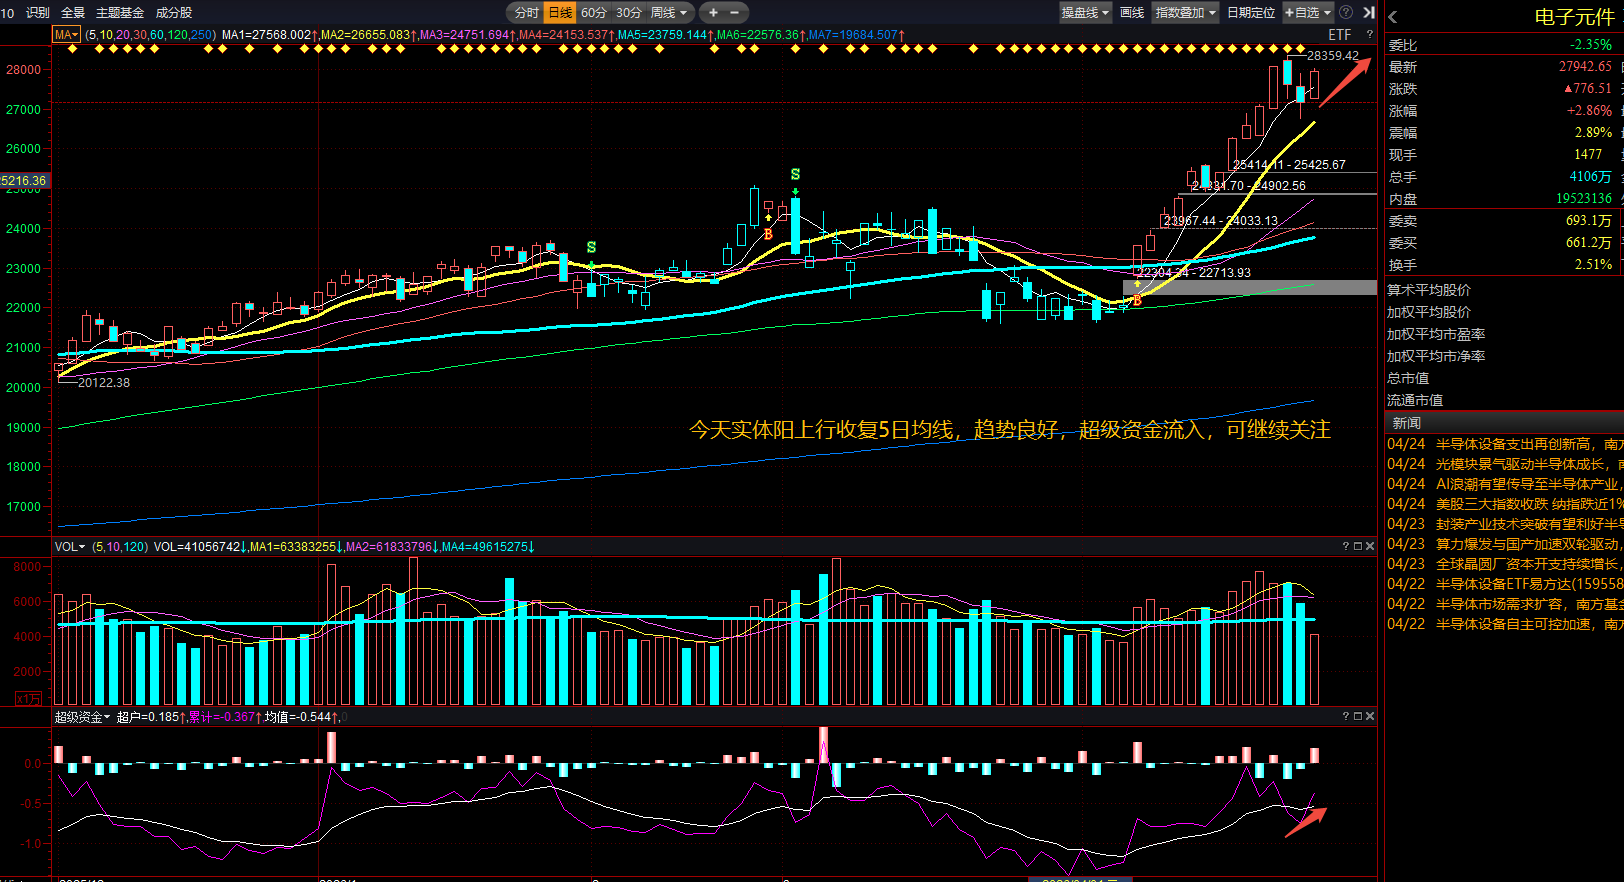Click the help question mark in top toolbar
This screenshot has width=1624, height=882.
pyautogui.click(x=1346, y=13)
